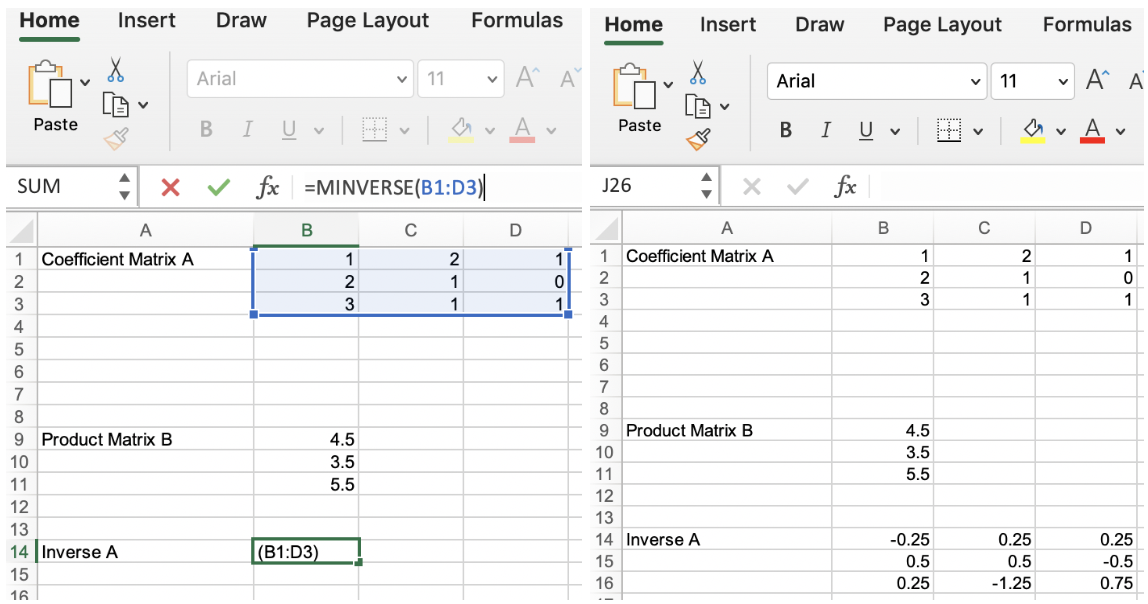Toggle Bold in left window
1148x604 pixels.
pos(206,130)
